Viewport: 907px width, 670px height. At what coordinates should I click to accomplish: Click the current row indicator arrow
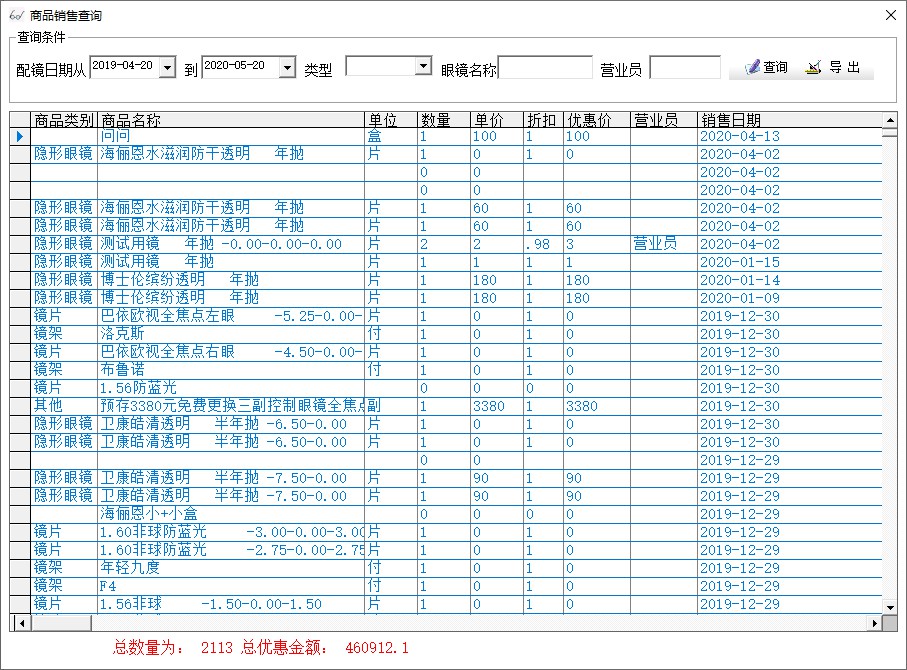[x=19, y=137]
